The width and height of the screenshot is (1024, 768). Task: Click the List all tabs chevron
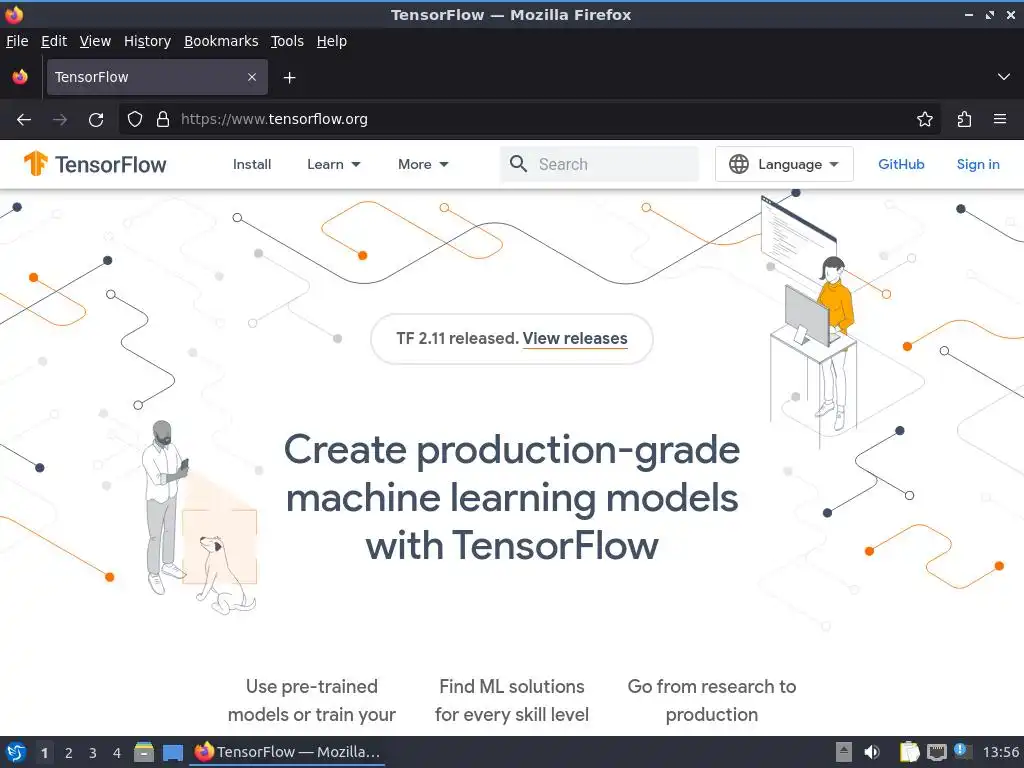1004,77
